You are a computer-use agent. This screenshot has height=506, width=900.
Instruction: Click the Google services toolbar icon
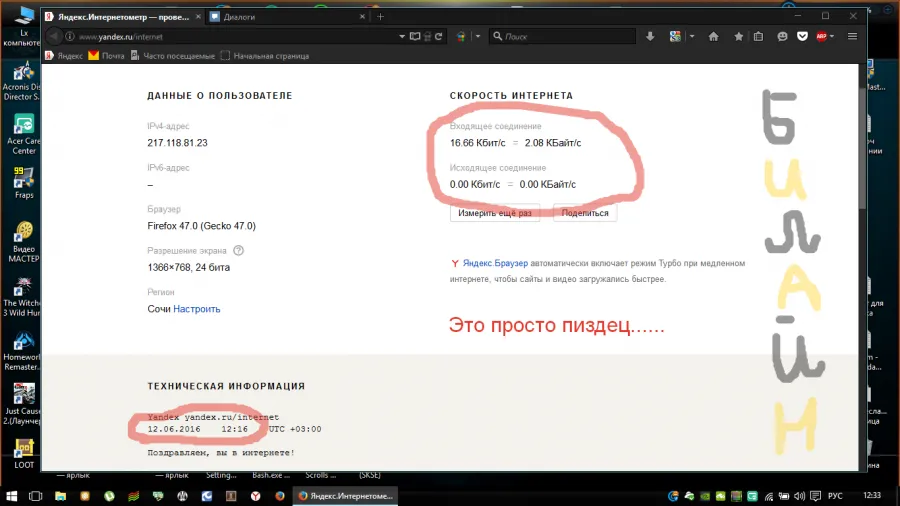675,36
